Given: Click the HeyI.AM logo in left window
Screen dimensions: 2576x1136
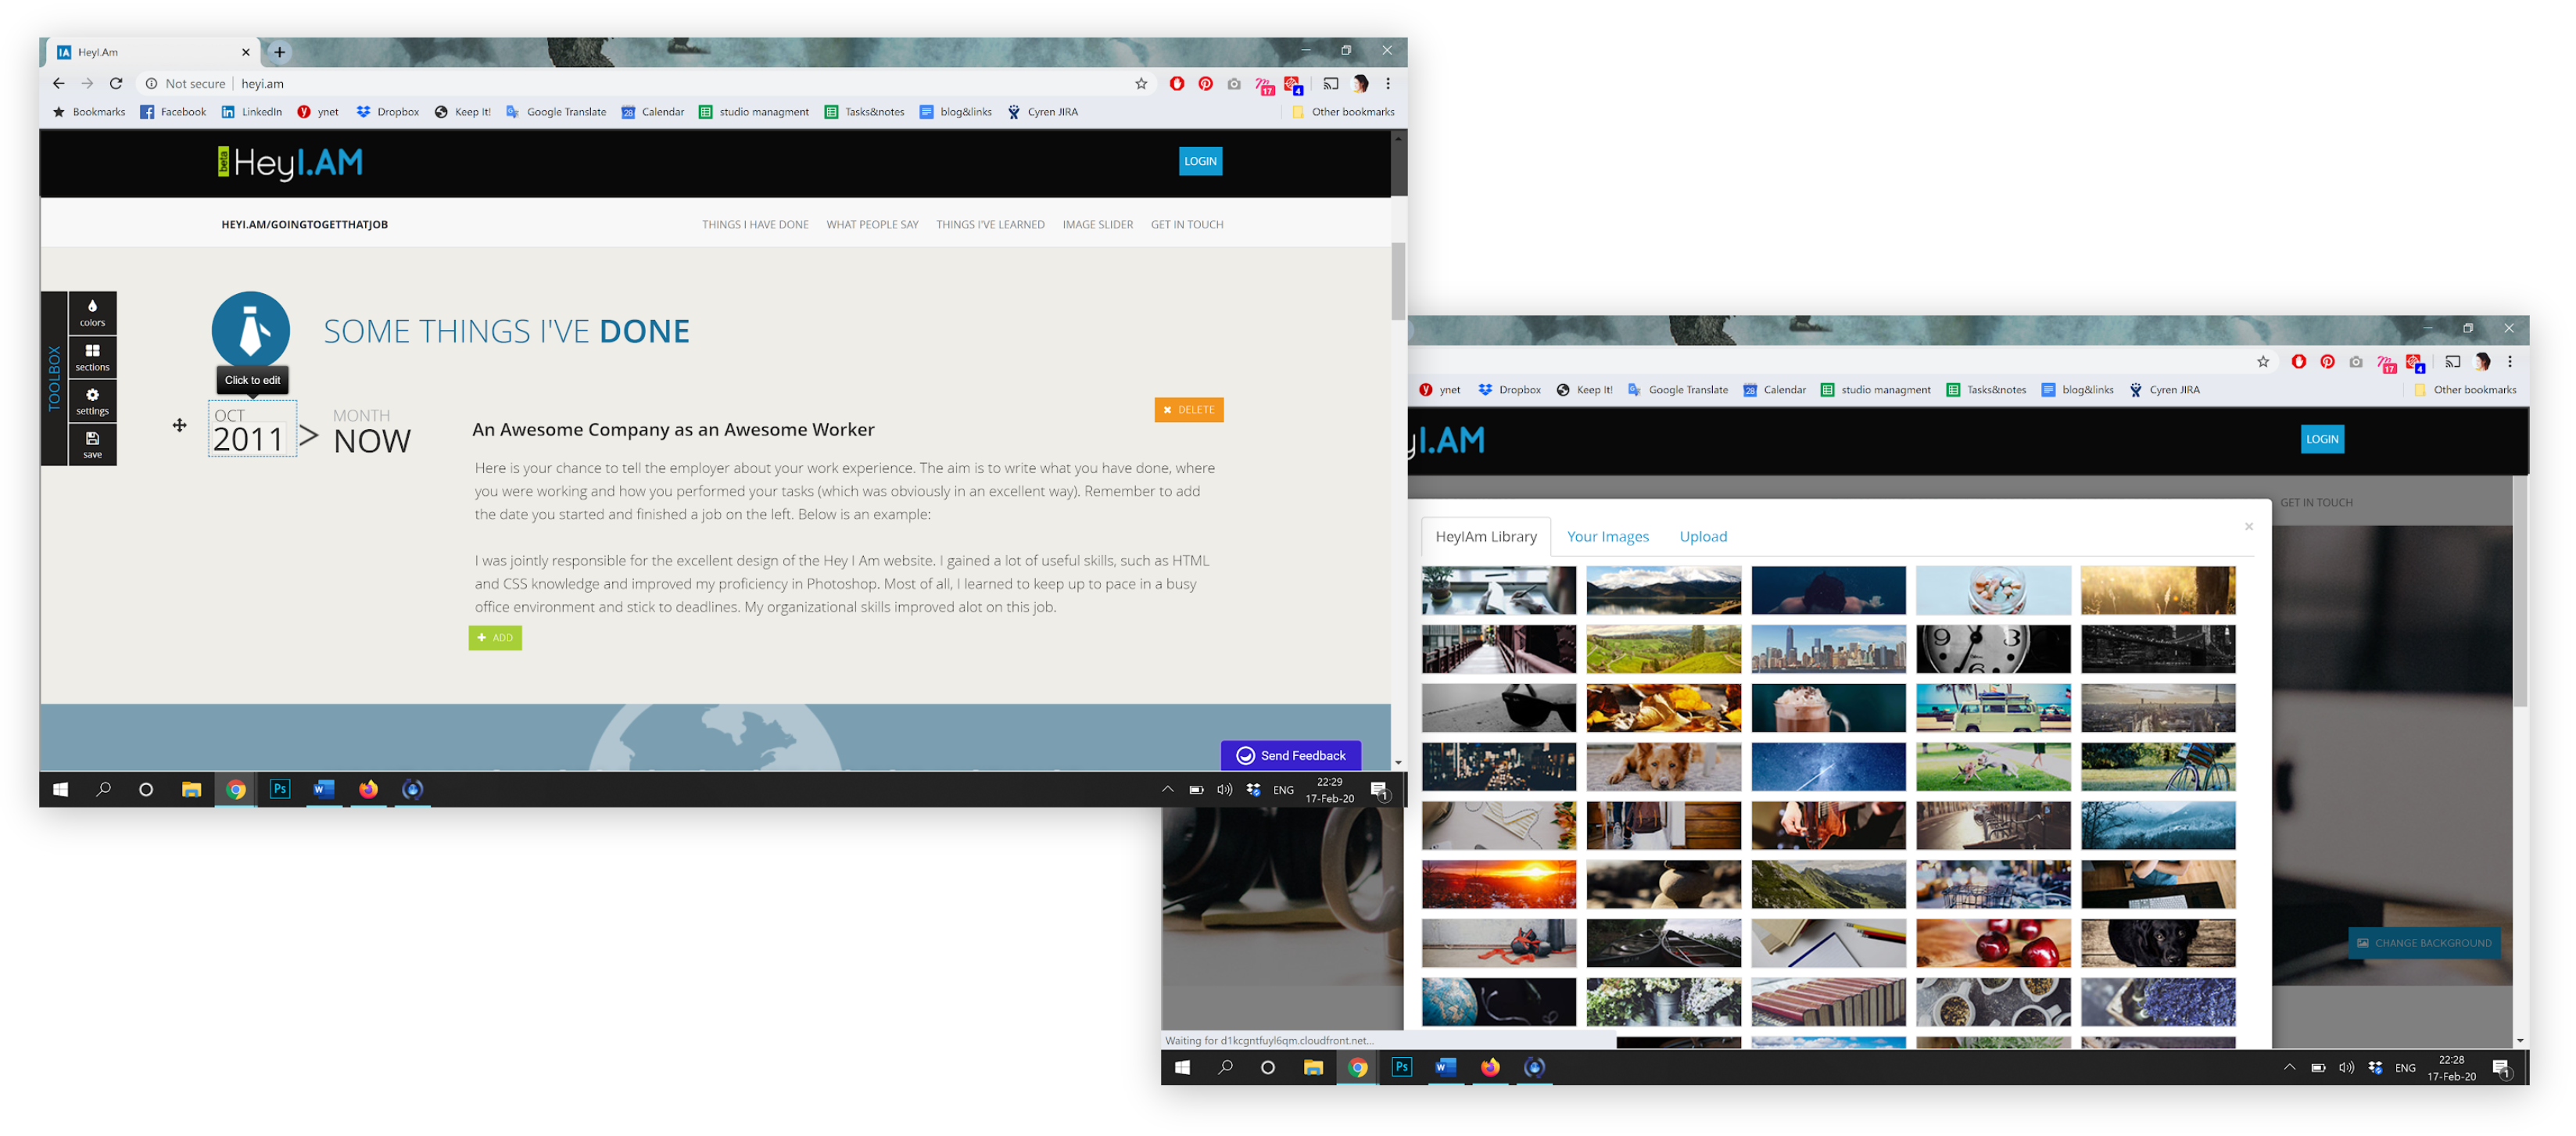Looking at the screenshot, I should click(290, 162).
